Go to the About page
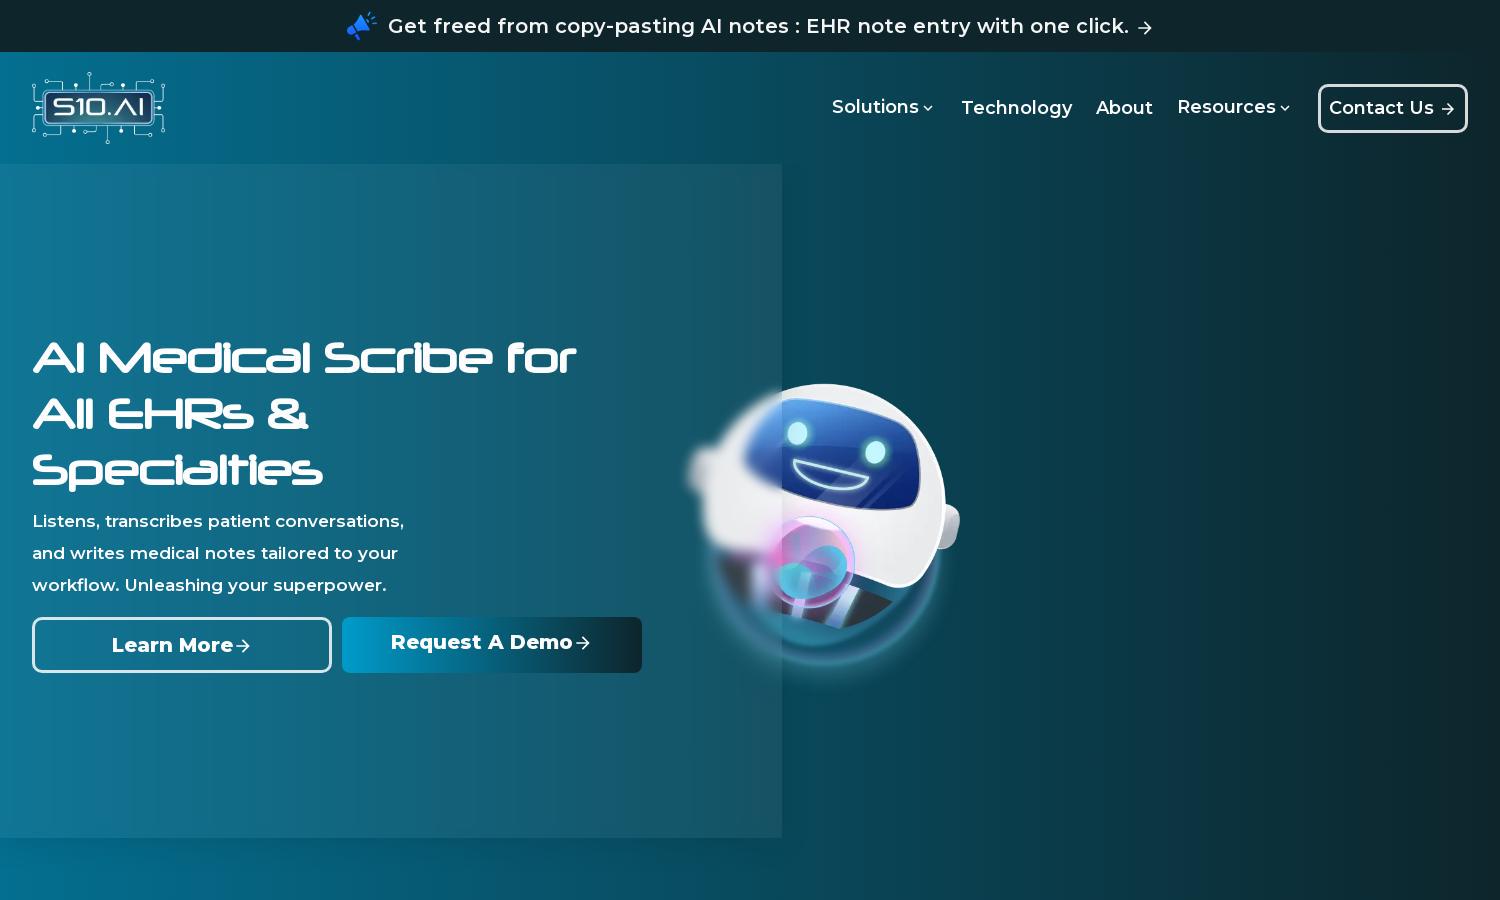The width and height of the screenshot is (1500, 900). coord(1124,108)
